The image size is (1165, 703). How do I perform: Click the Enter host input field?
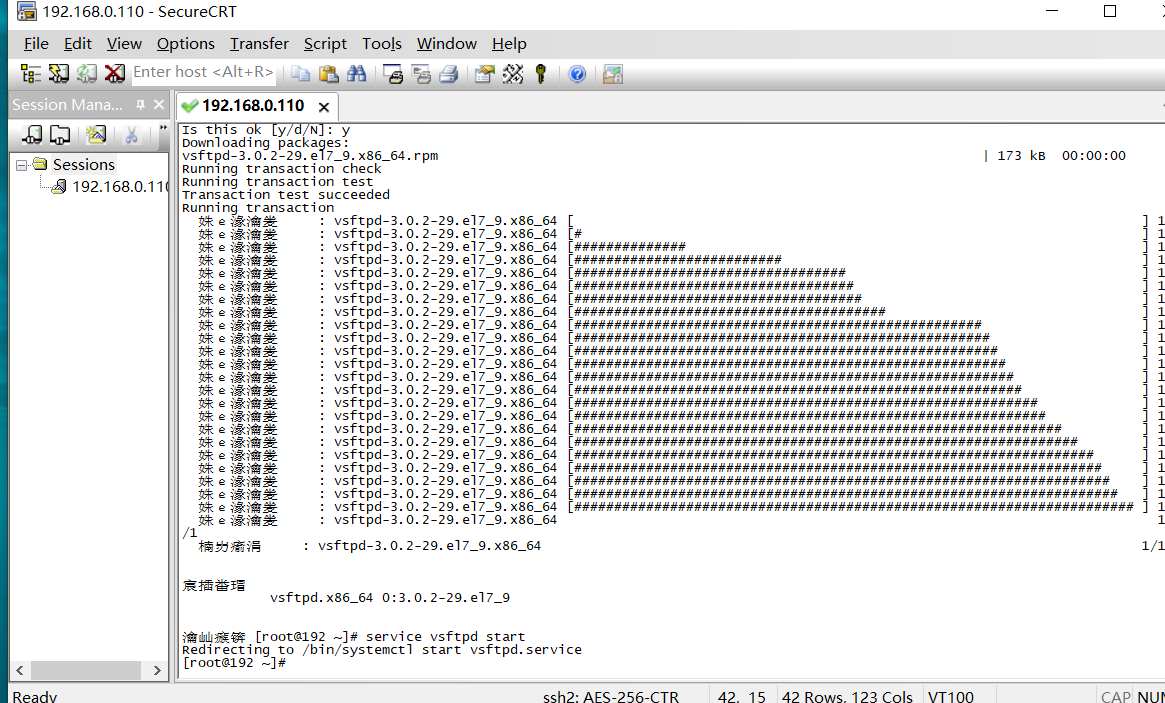click(x=204, y=72)
